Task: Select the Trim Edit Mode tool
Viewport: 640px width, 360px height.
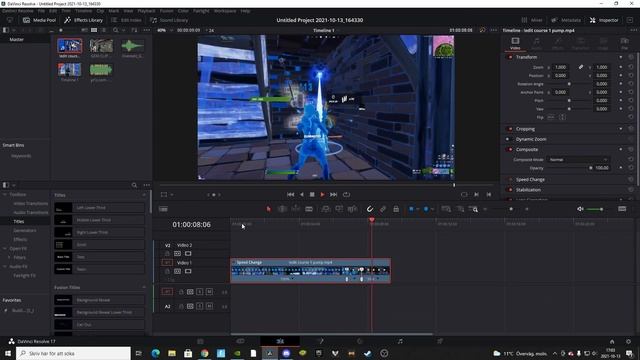Action: 282,209
